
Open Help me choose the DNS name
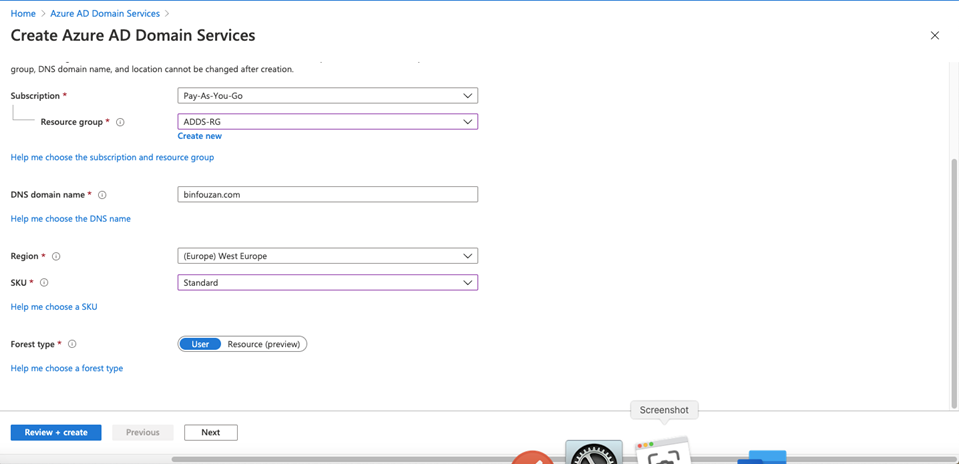(70, 218)
